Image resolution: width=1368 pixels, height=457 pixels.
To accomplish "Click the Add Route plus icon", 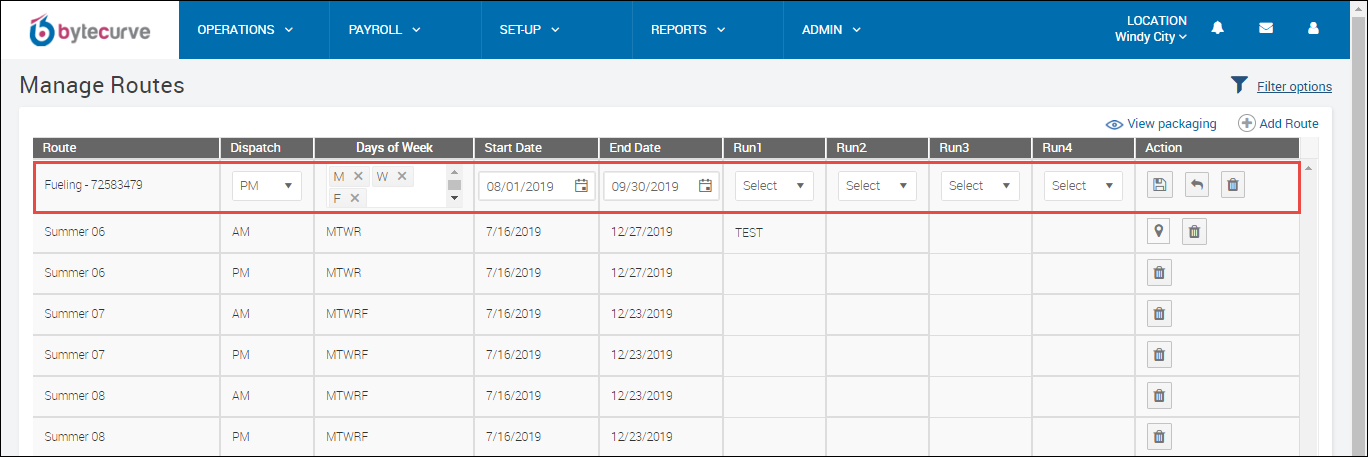I will [1247, 123].
